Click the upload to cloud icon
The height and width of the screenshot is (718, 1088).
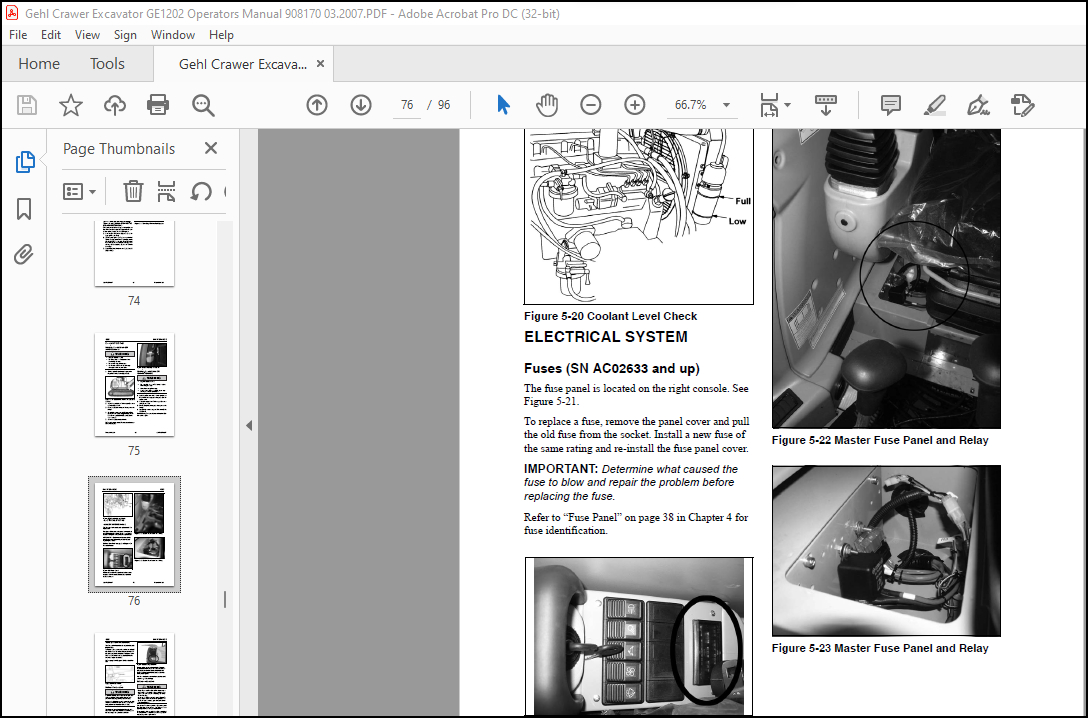pos(114,105)
